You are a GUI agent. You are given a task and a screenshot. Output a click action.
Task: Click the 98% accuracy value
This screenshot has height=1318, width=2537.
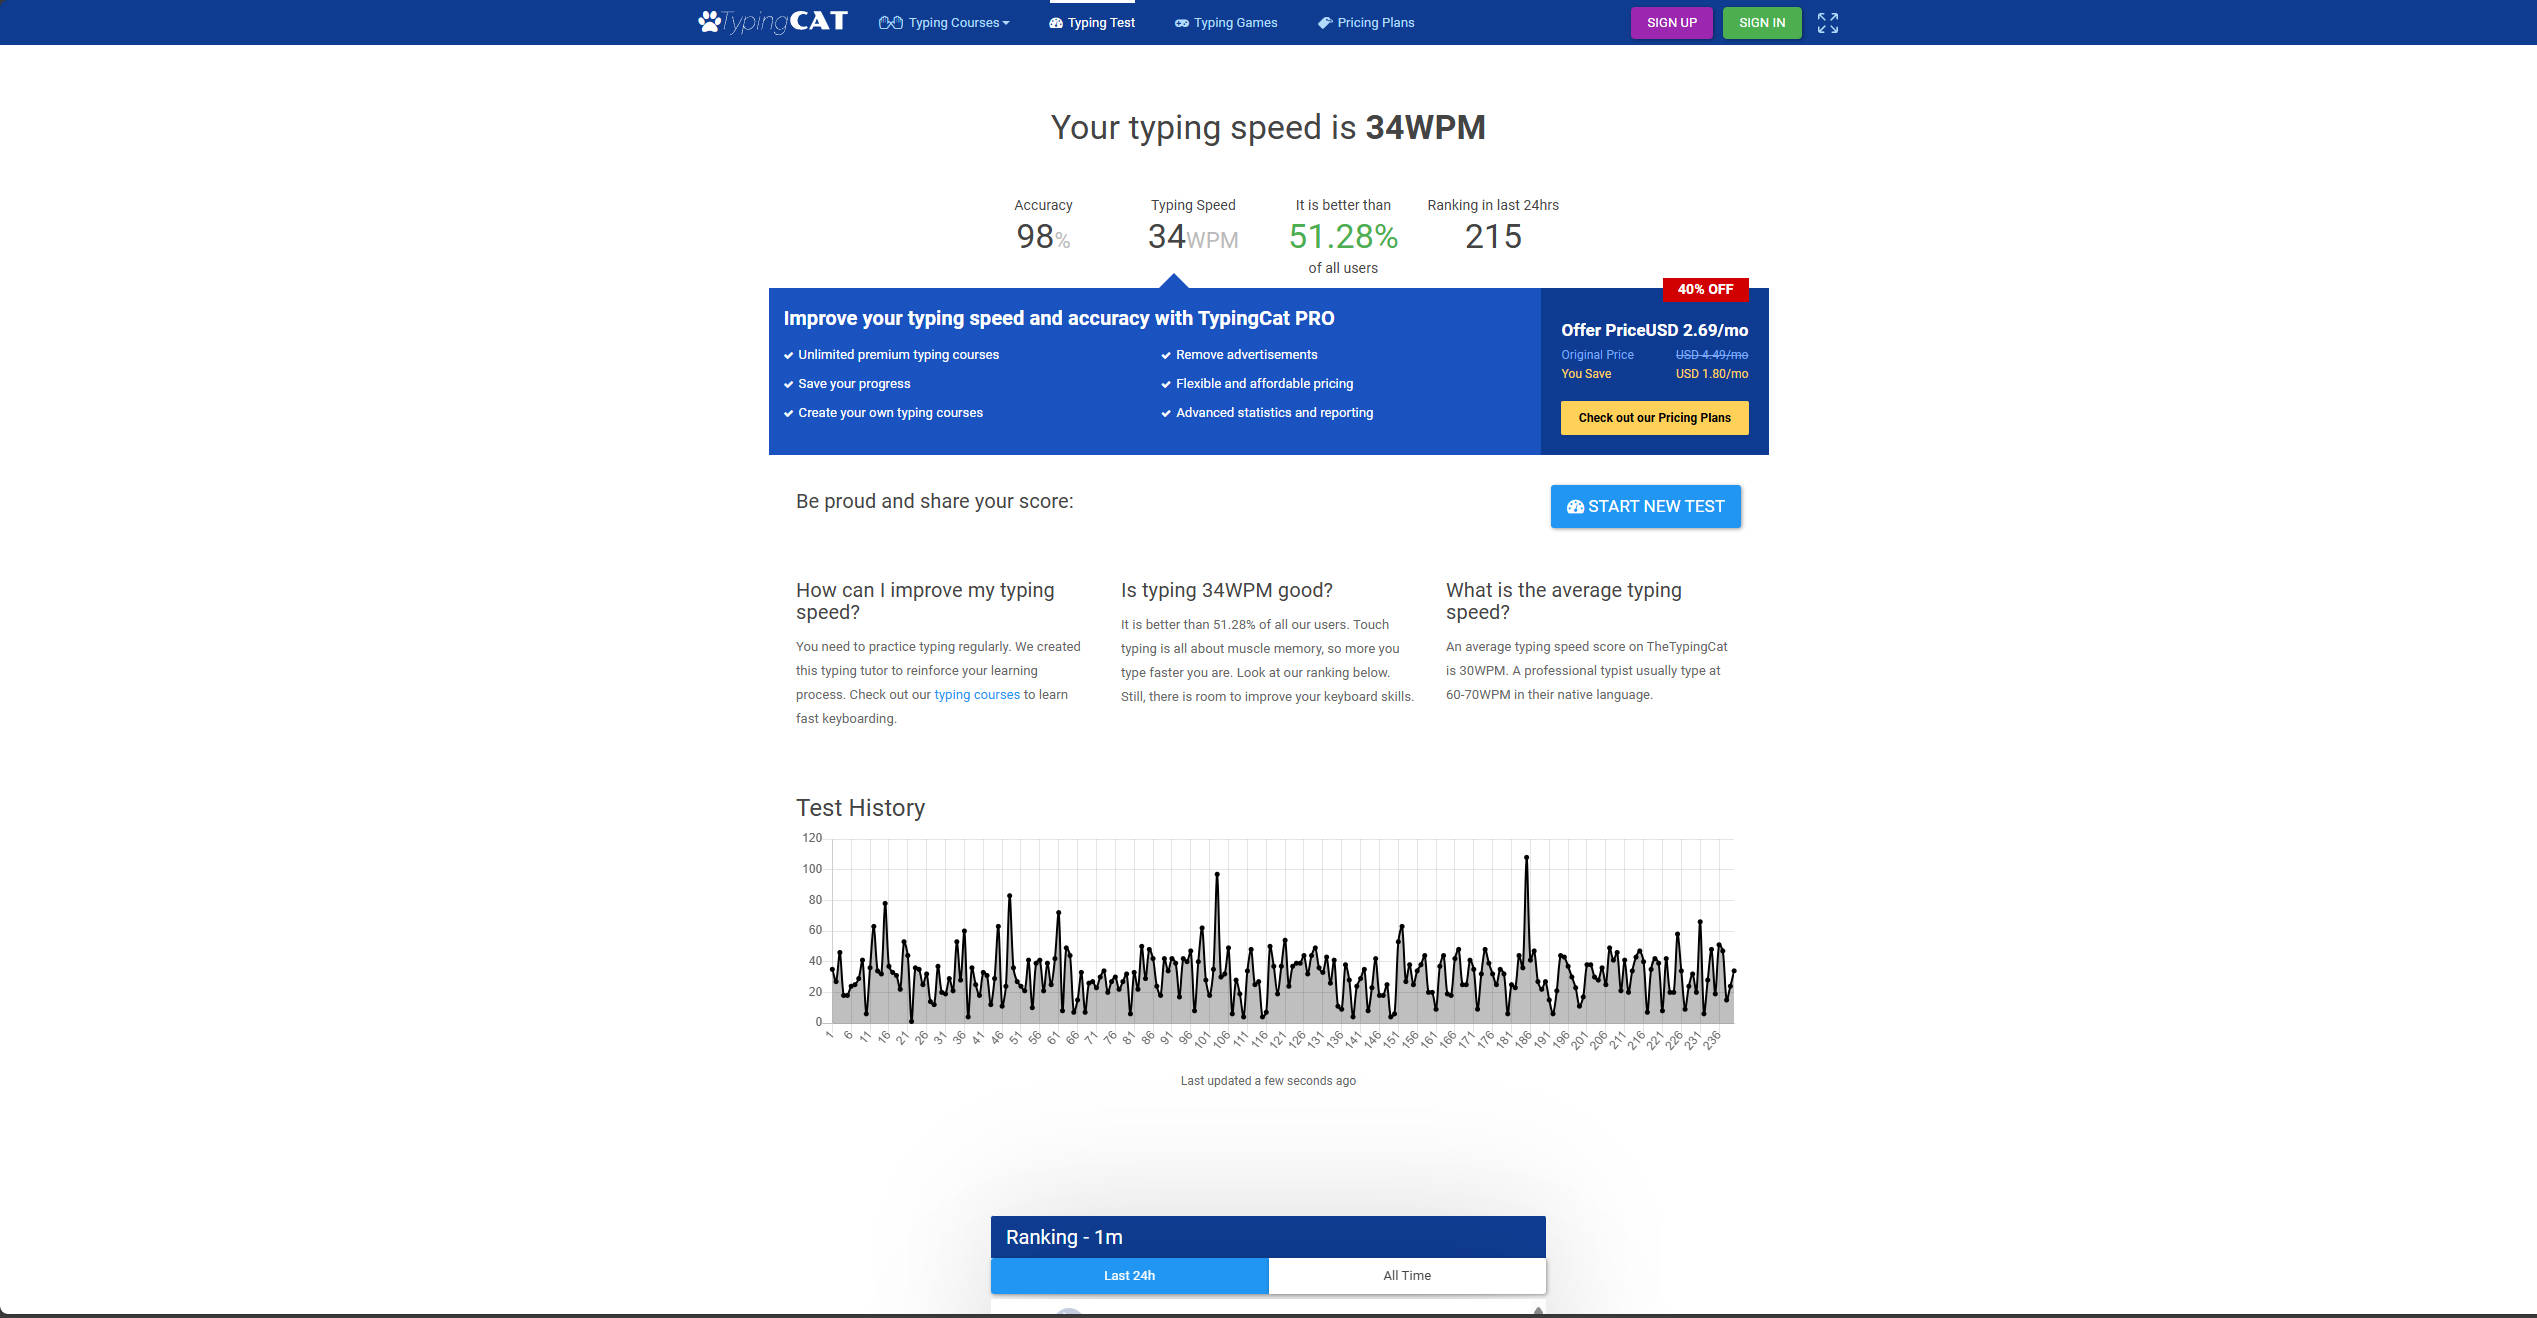click(1043, 237)
